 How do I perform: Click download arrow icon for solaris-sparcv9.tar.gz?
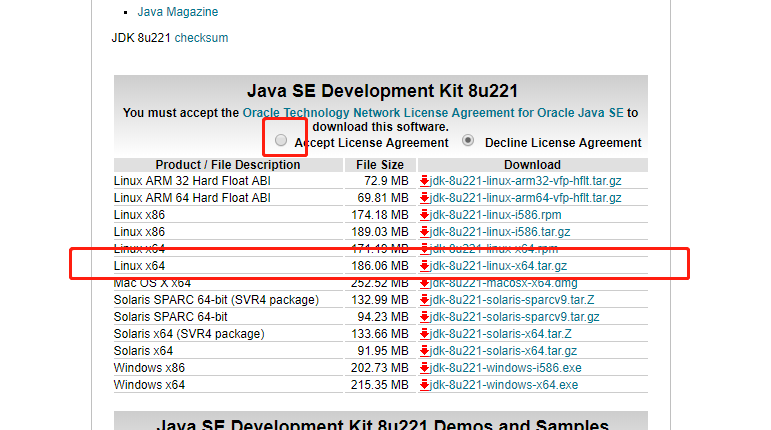(x=424, y=317)
